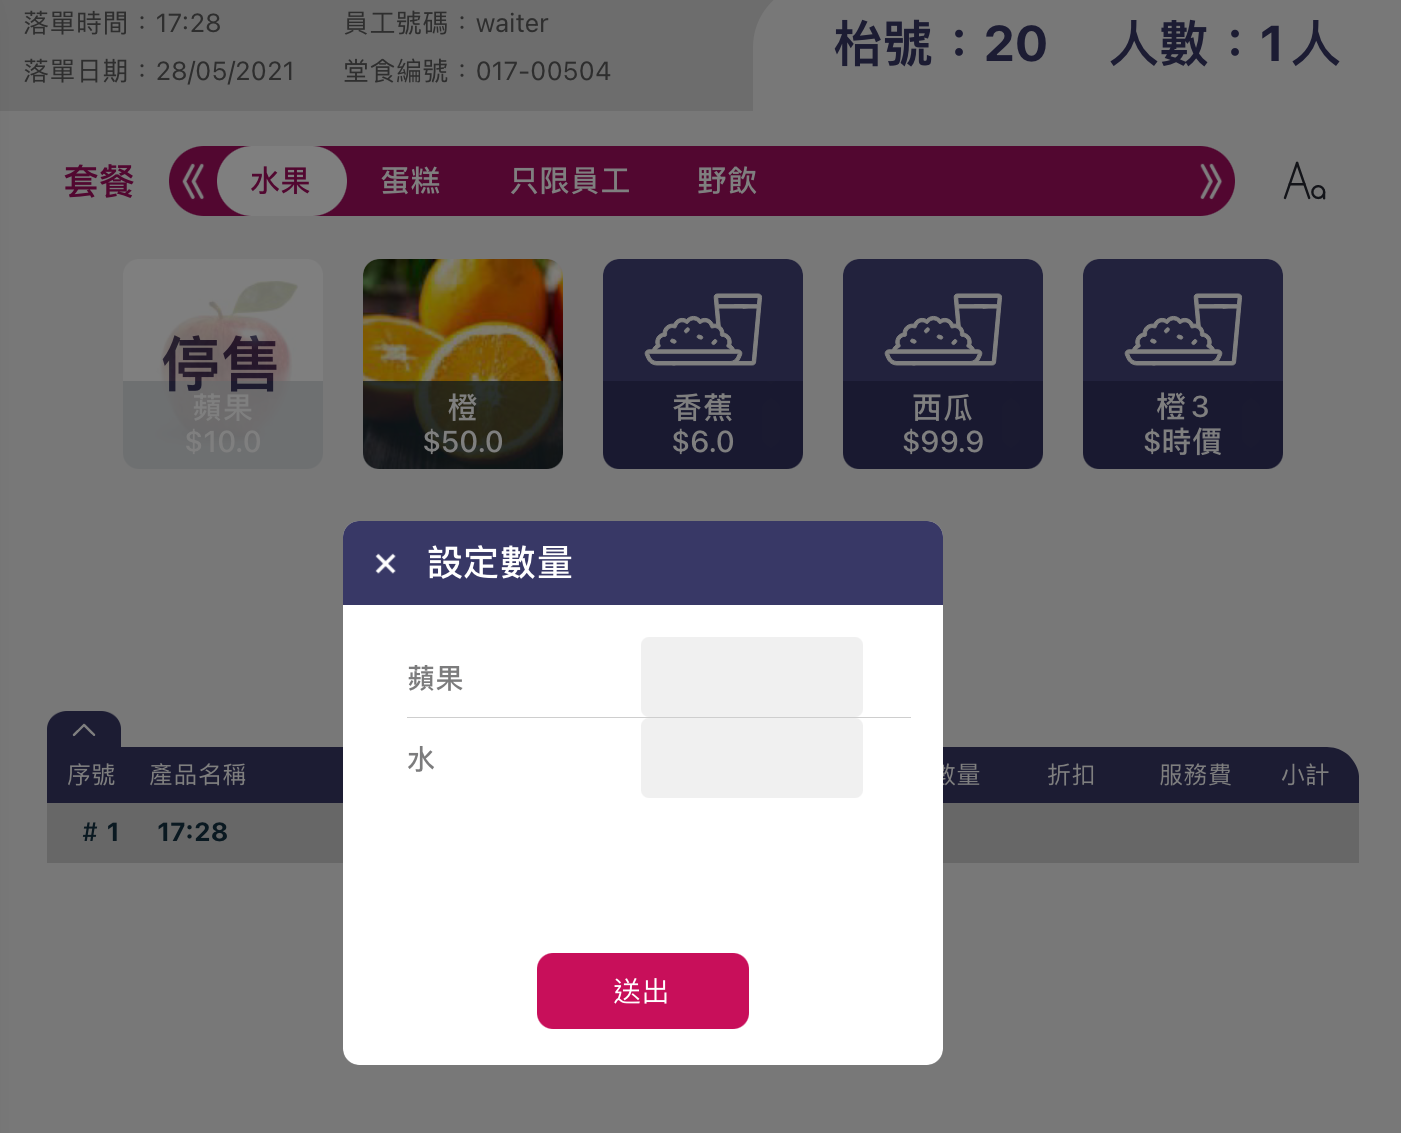Select the 水果 category tab
The image size is (1401, 1133).
281,181
